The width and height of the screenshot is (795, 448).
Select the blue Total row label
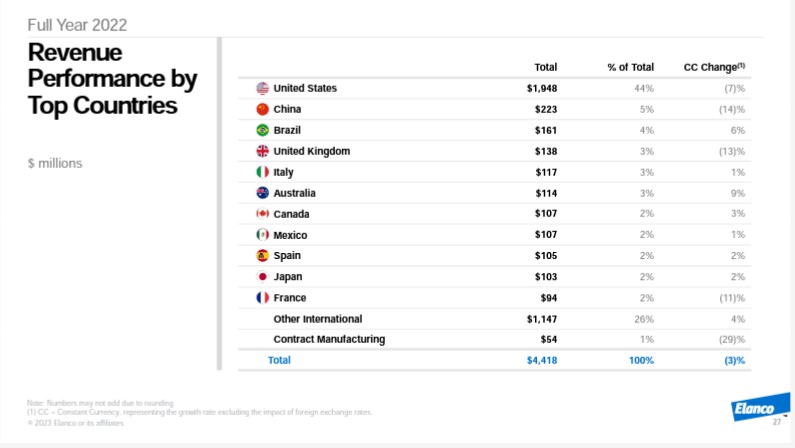[x=279, y=360]
